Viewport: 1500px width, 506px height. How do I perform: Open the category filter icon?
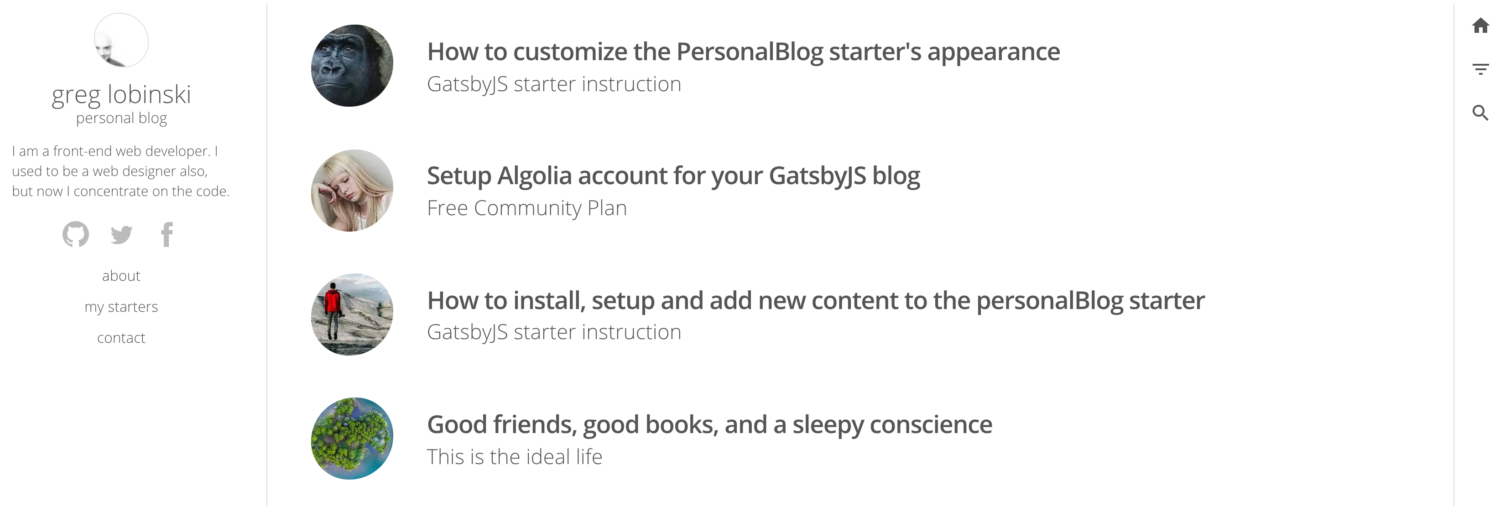point(1480,69)
